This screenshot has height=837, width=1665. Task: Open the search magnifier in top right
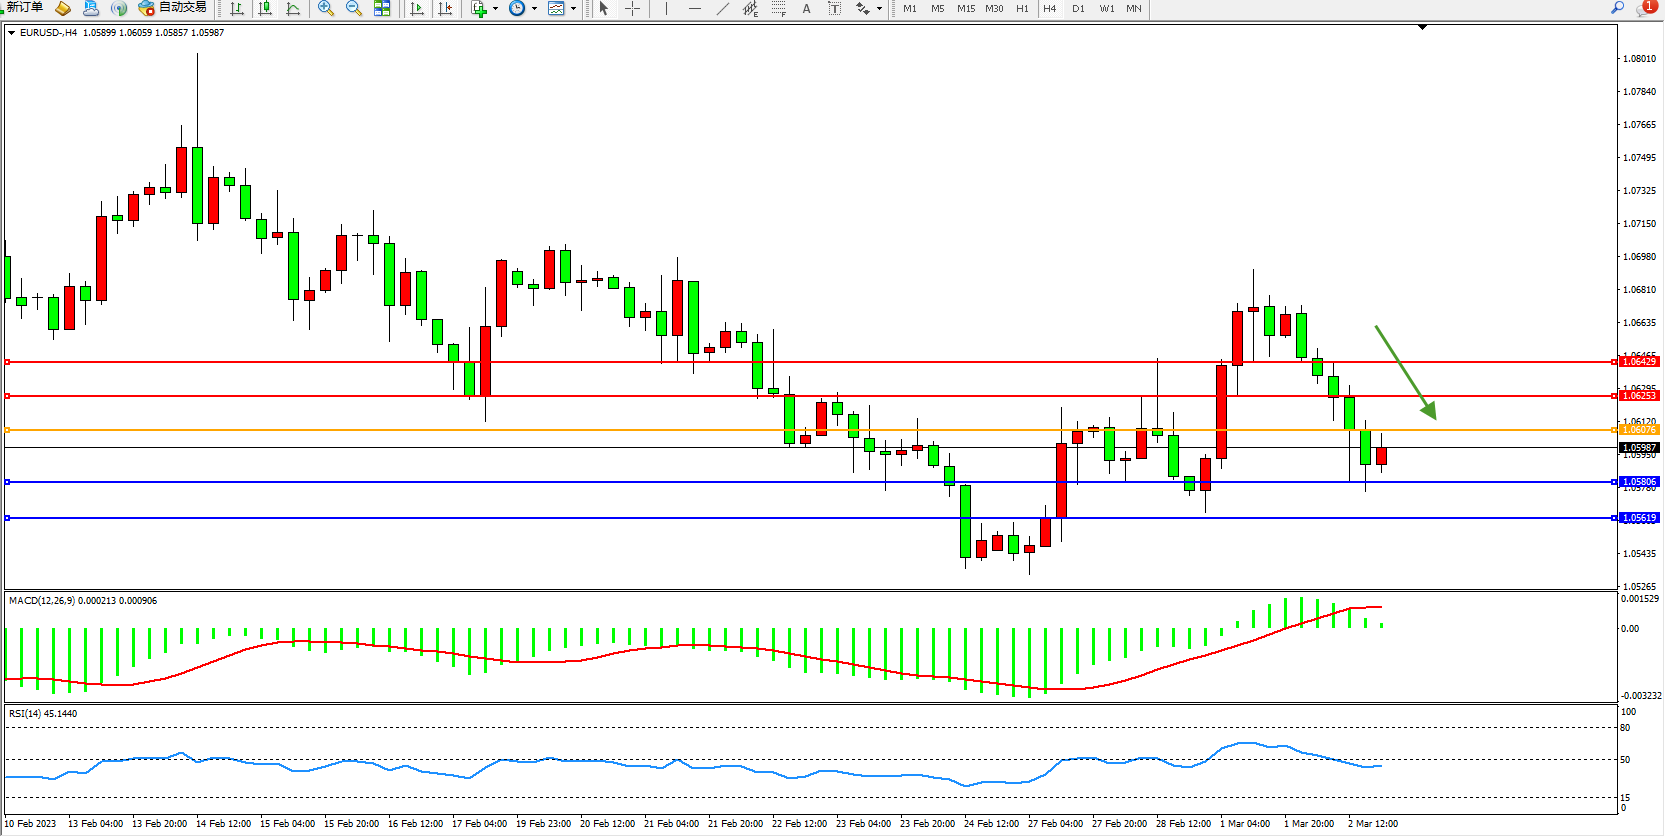tap(1617, 8)
